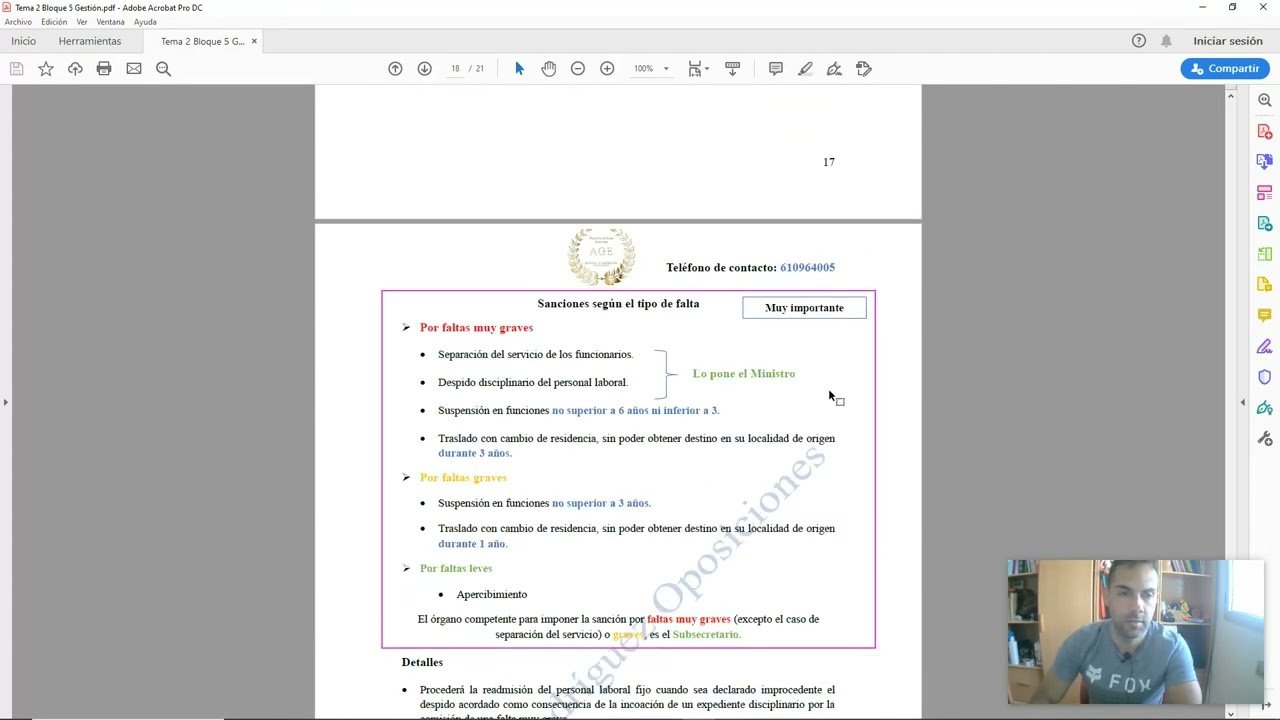The height and width of the screenshot is (720, 1280).
Task: Activate the selection arrow tool
Action: (519, 69)
